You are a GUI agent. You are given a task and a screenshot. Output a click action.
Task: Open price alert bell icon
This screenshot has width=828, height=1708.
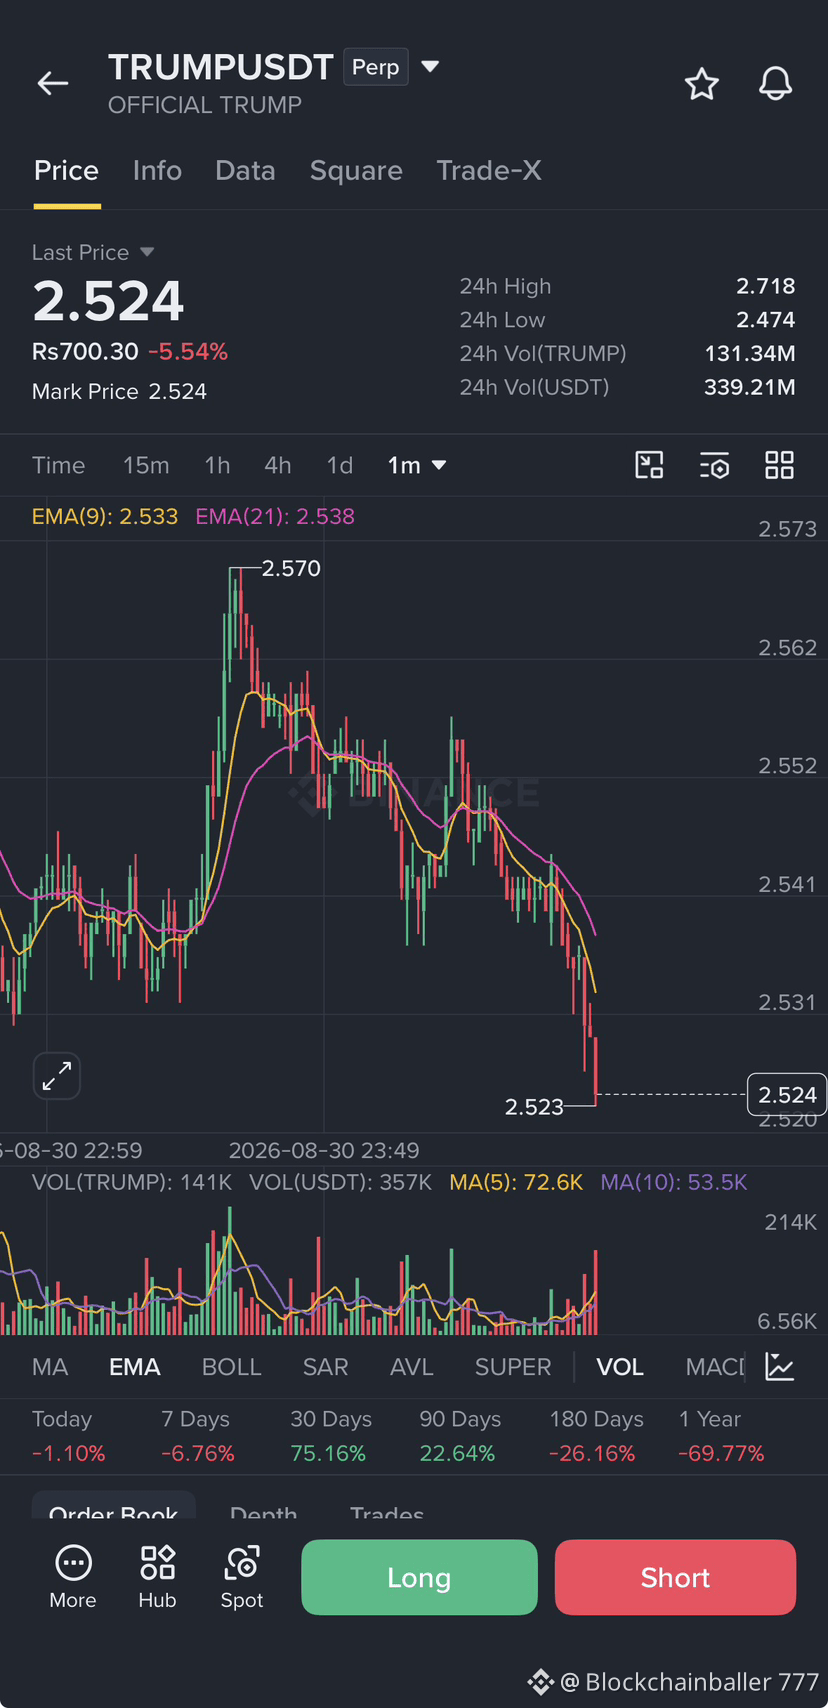775,84
